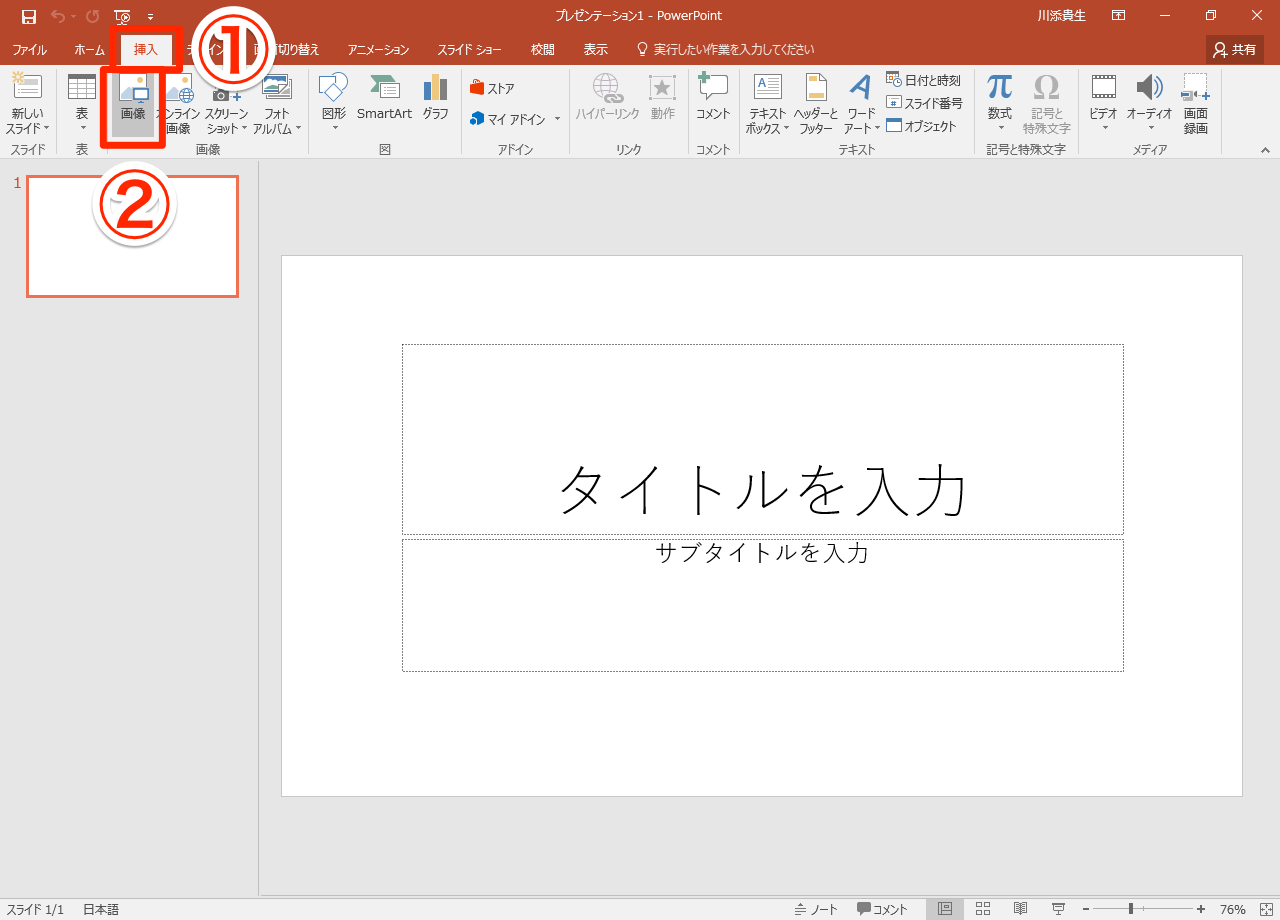Click the Save icon in quick access toolbar
The width and height of the screenshot is (1280, 920).
[29, 16]
